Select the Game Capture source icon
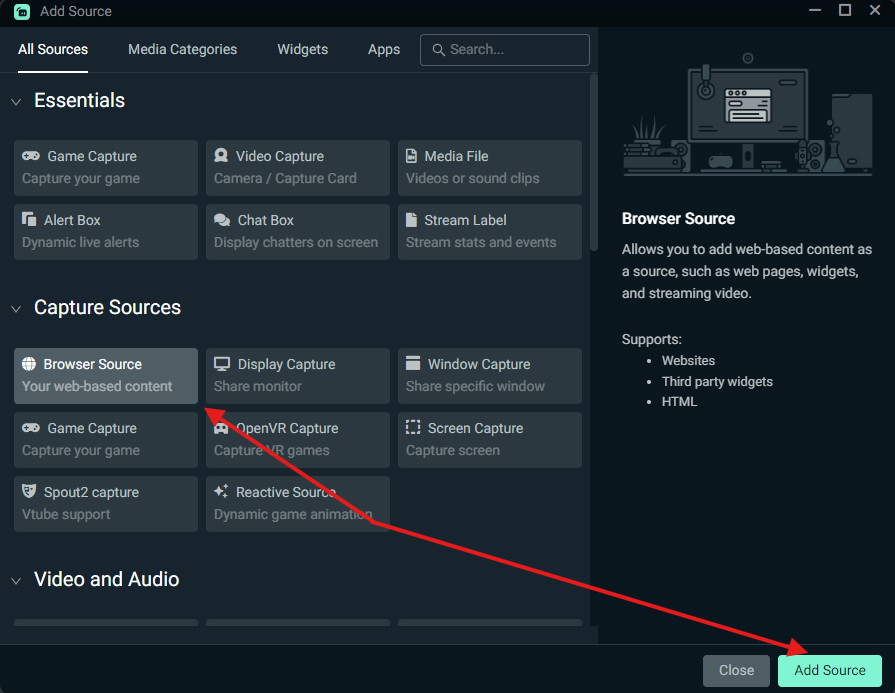The height and width of the screenshot is (693, 895). [x=29, y=156]
